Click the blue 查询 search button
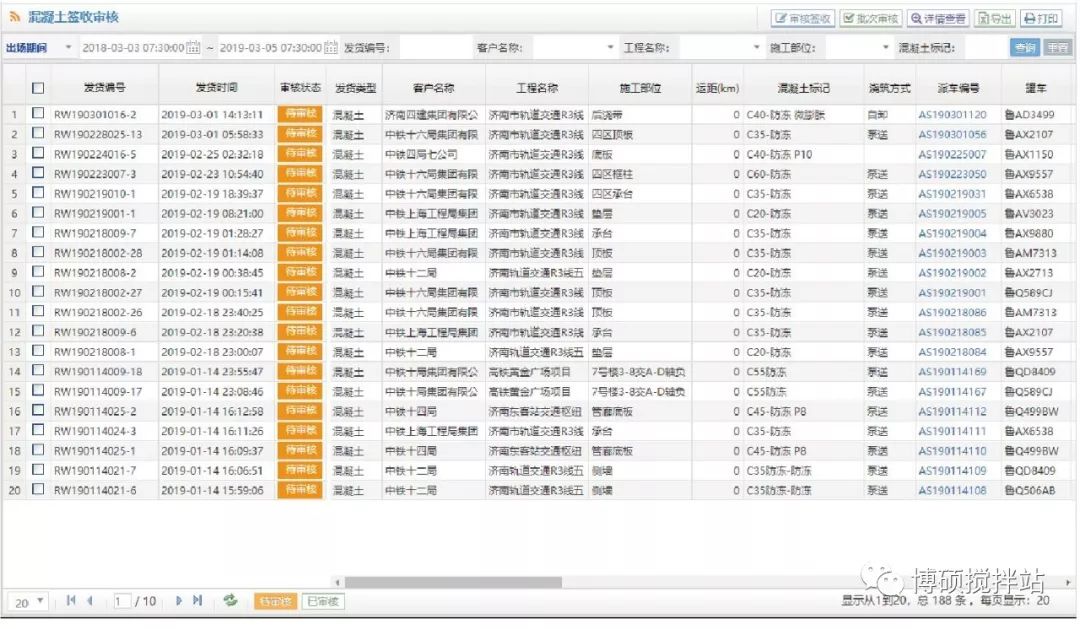 pos(1024,47)
